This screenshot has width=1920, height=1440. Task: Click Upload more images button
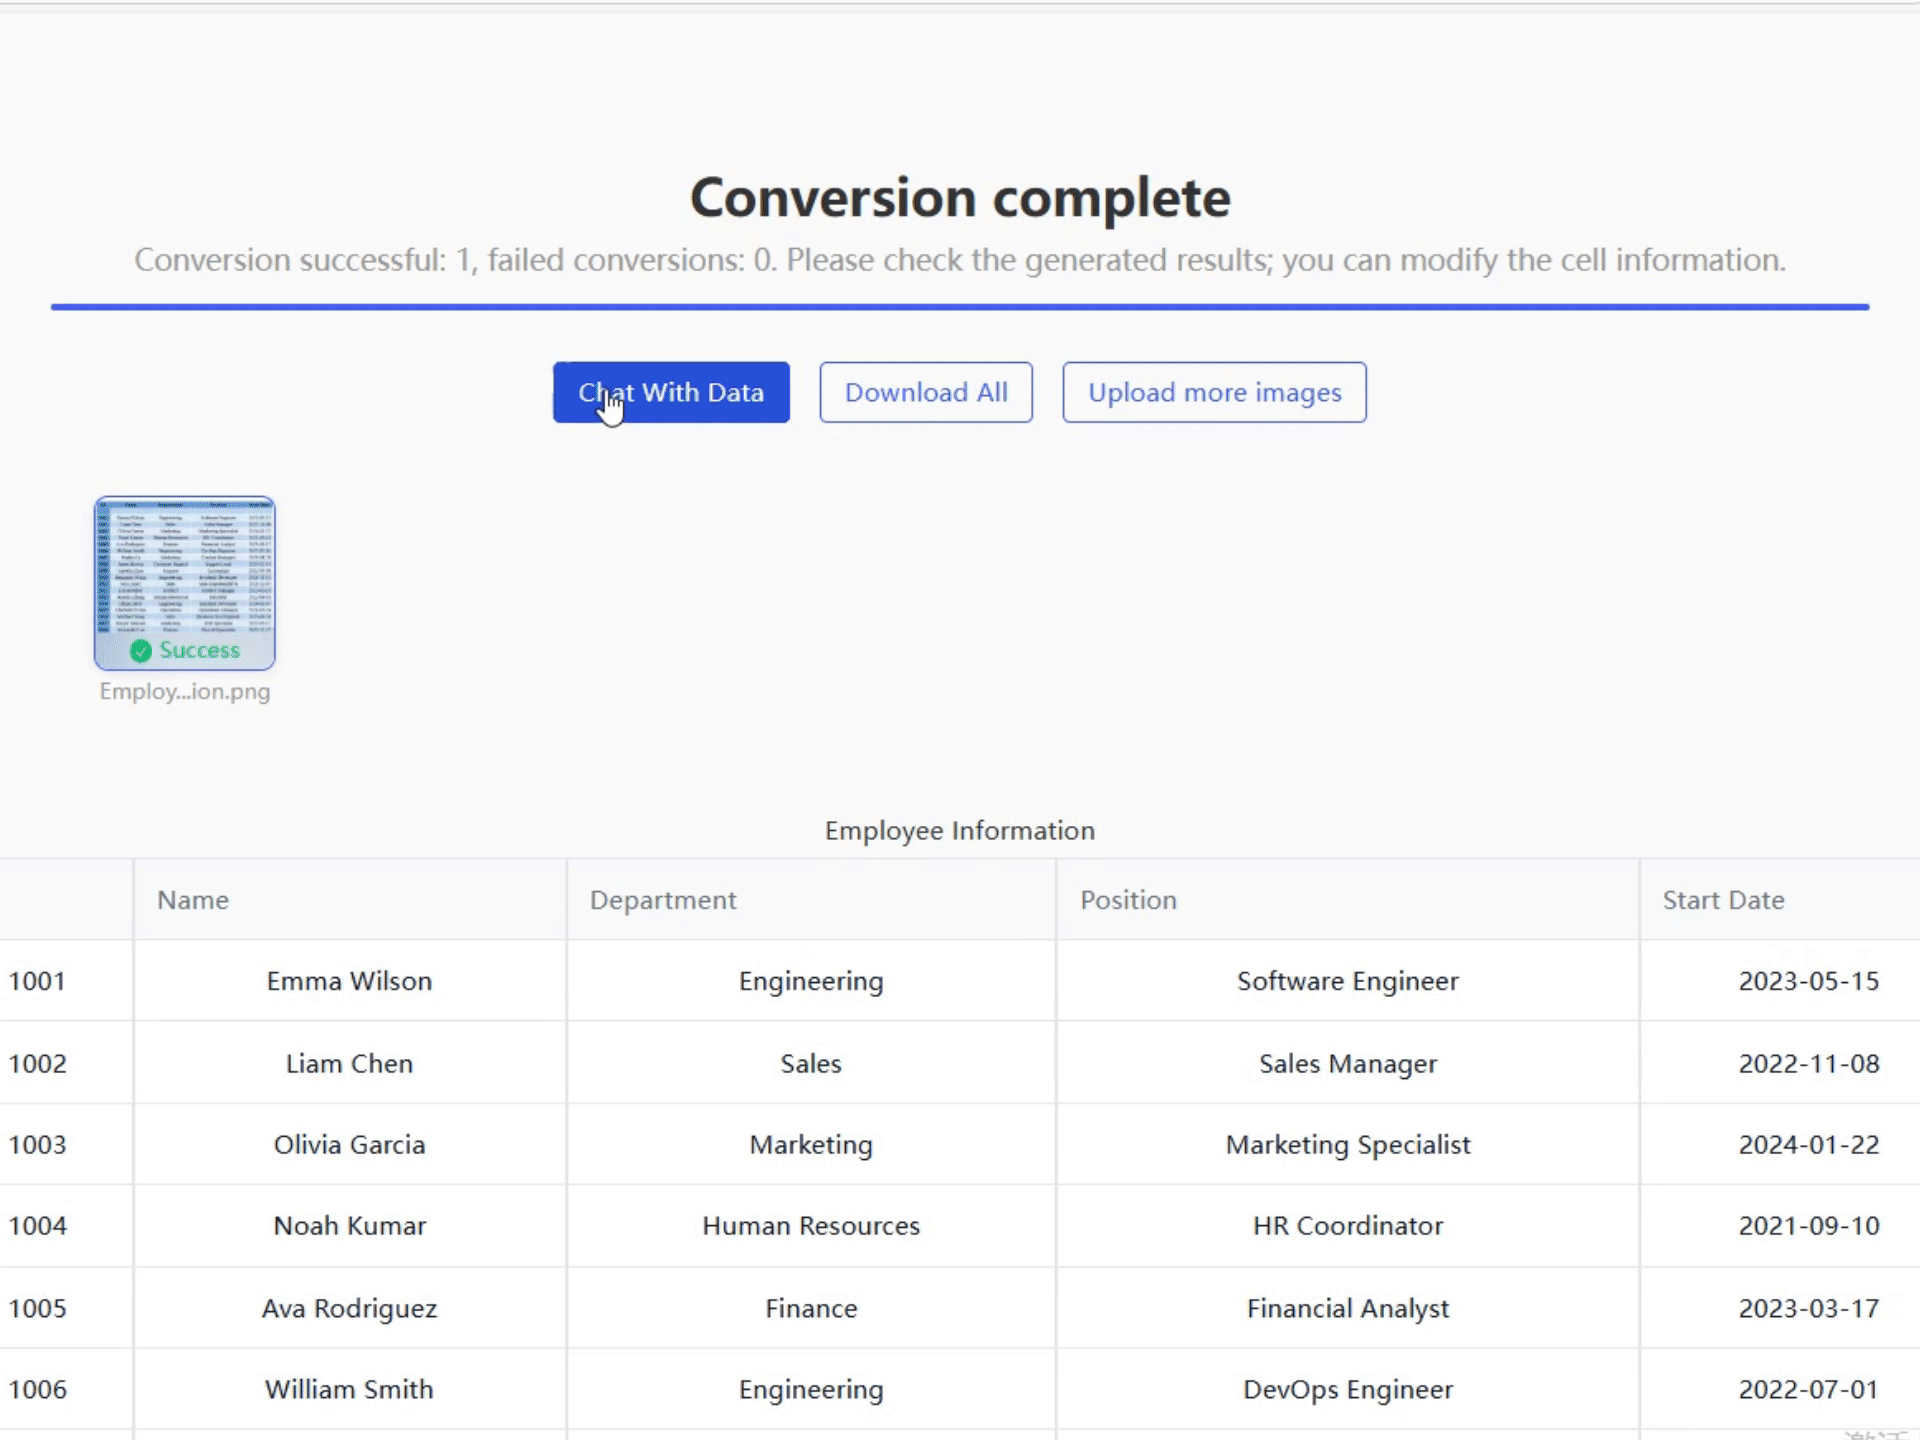pos(1214,392)
